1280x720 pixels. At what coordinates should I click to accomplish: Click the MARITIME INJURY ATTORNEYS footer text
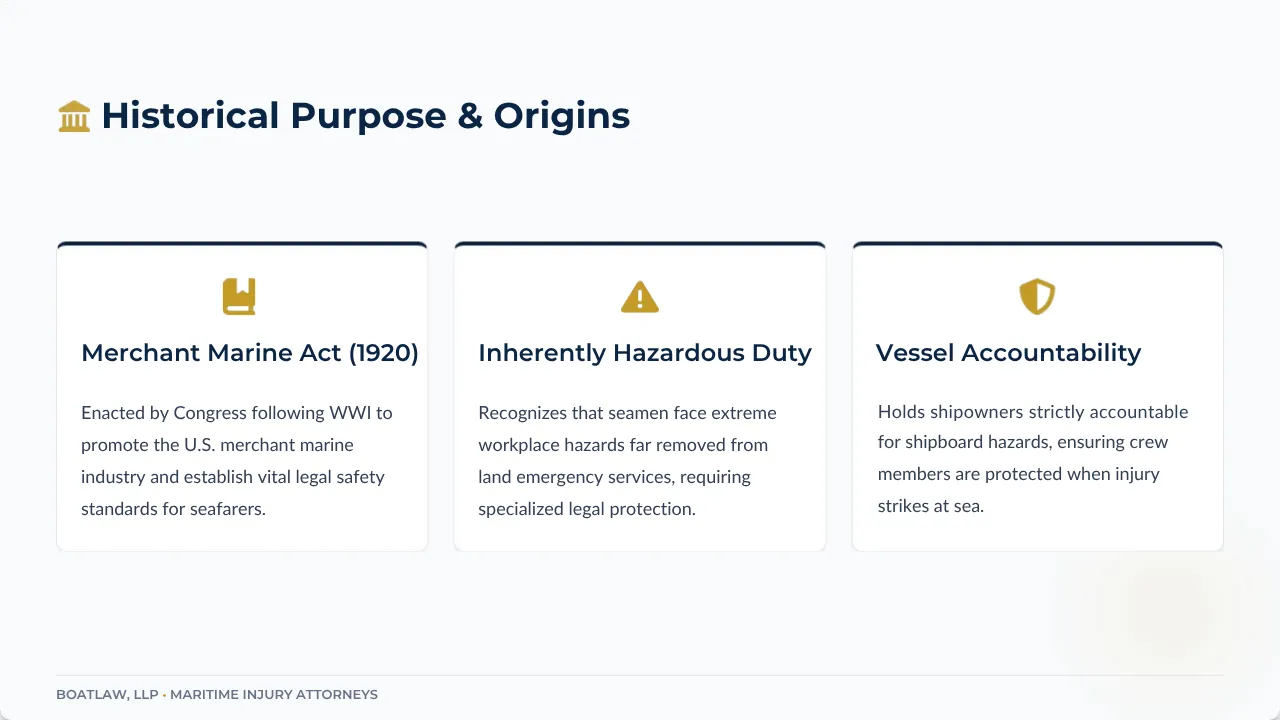click(274, 694)
